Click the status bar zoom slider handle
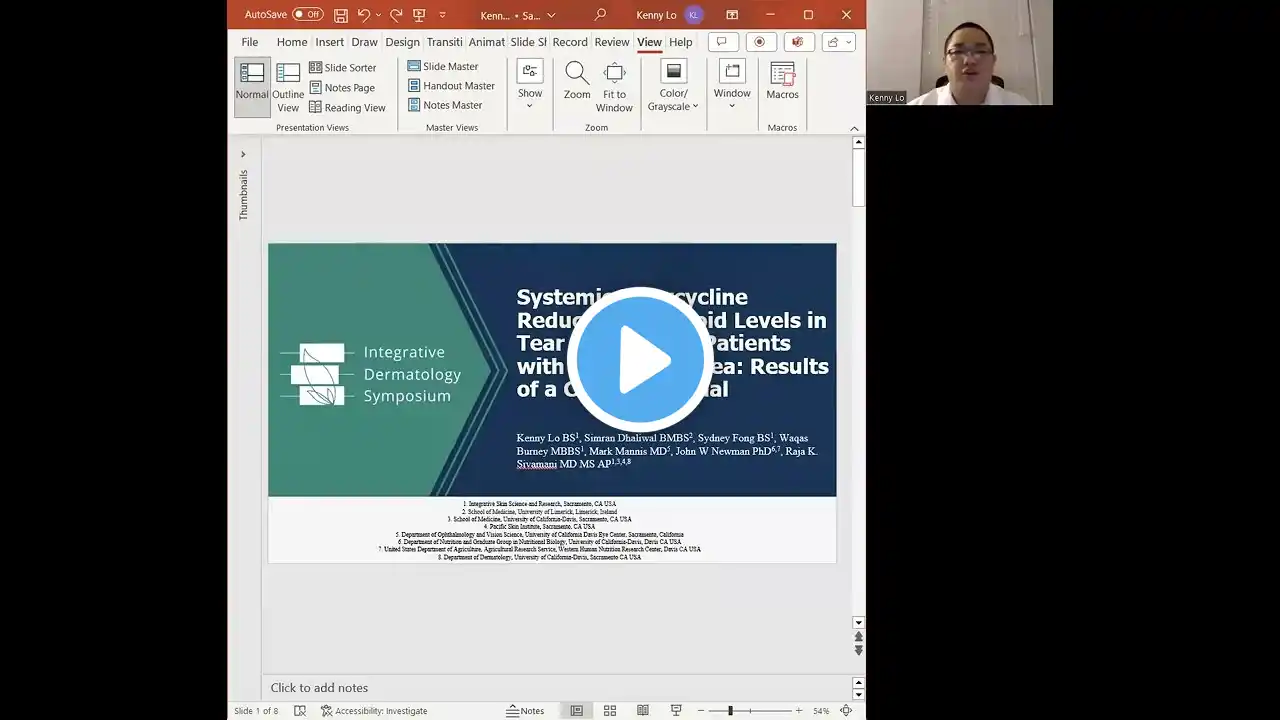Image resolution: width=1280 pixels, height=720 pixels. pos(730,711)
